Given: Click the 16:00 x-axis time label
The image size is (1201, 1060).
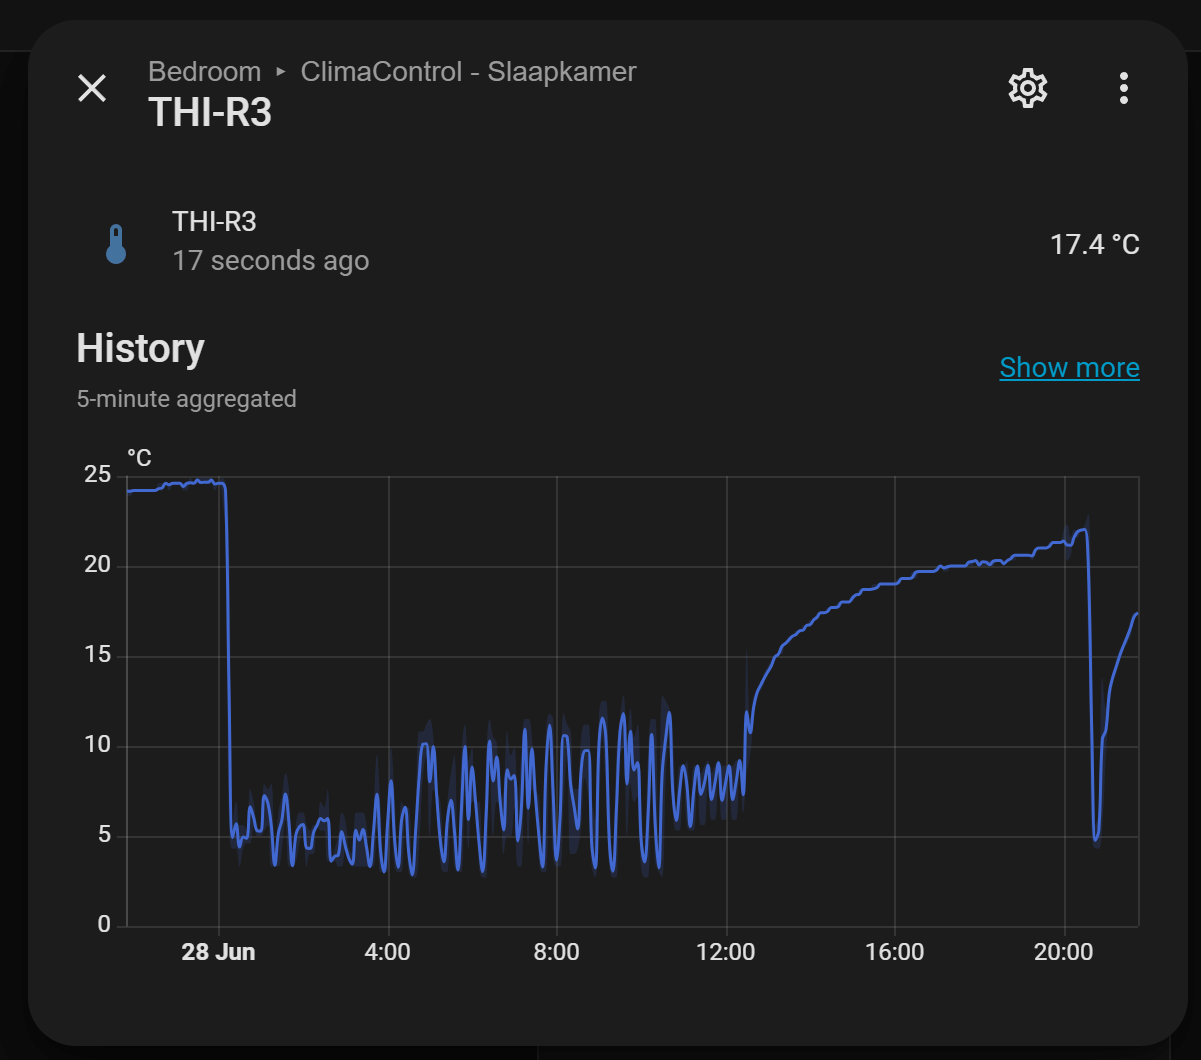Looking at the screenshot, I should tap(895, 952).
